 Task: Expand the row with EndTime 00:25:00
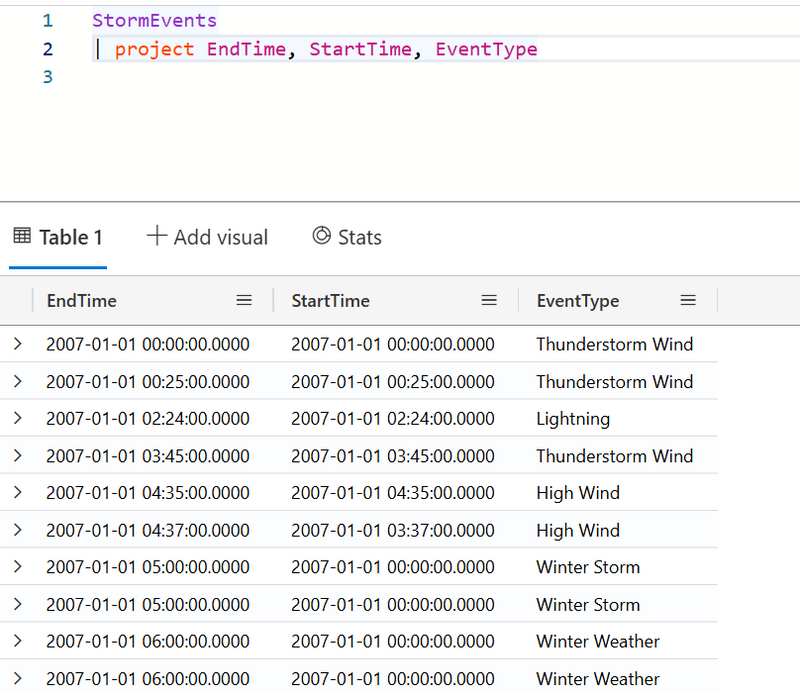point(18,381)
